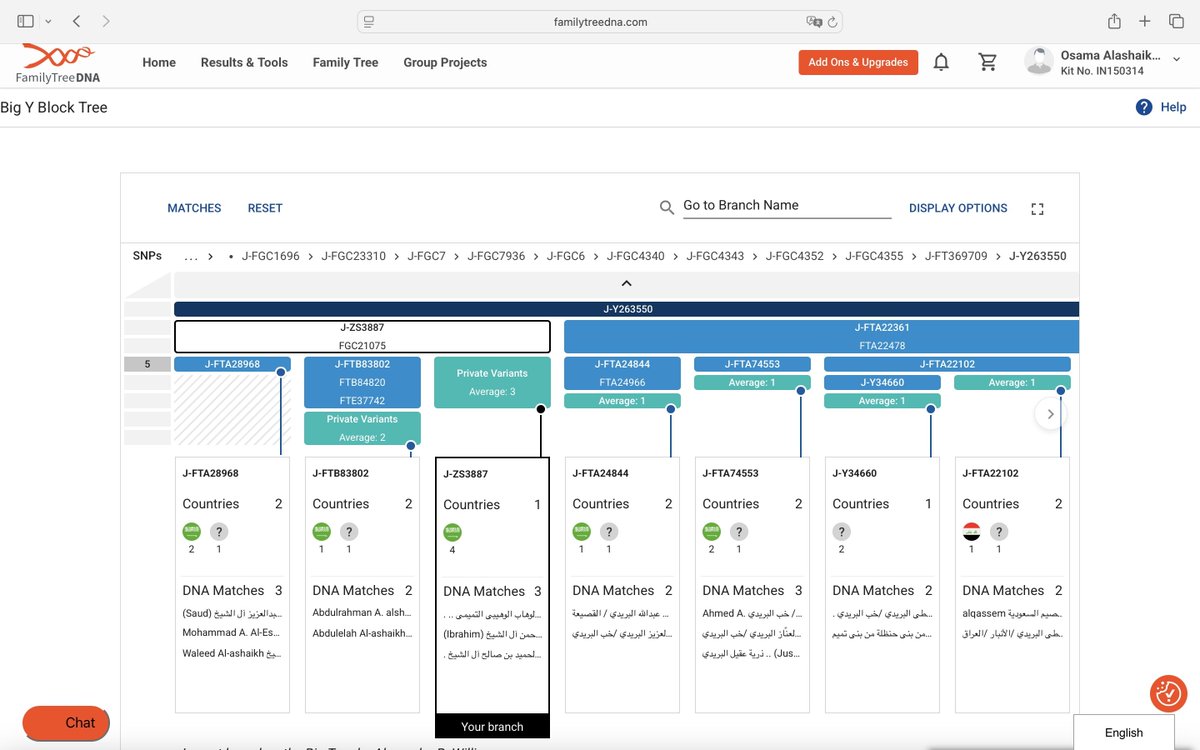Open the Group Projects menu
The height and width of the screenshot is (750, 1200).
[445, 62]
